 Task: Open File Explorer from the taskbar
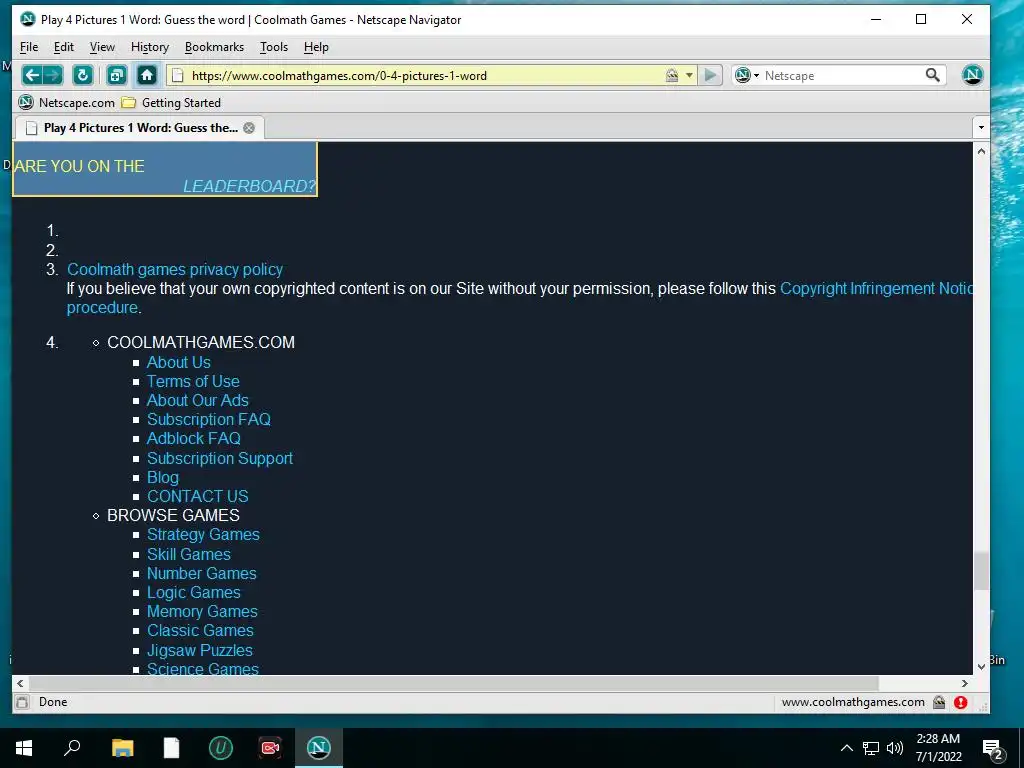(x=122, y=748)
